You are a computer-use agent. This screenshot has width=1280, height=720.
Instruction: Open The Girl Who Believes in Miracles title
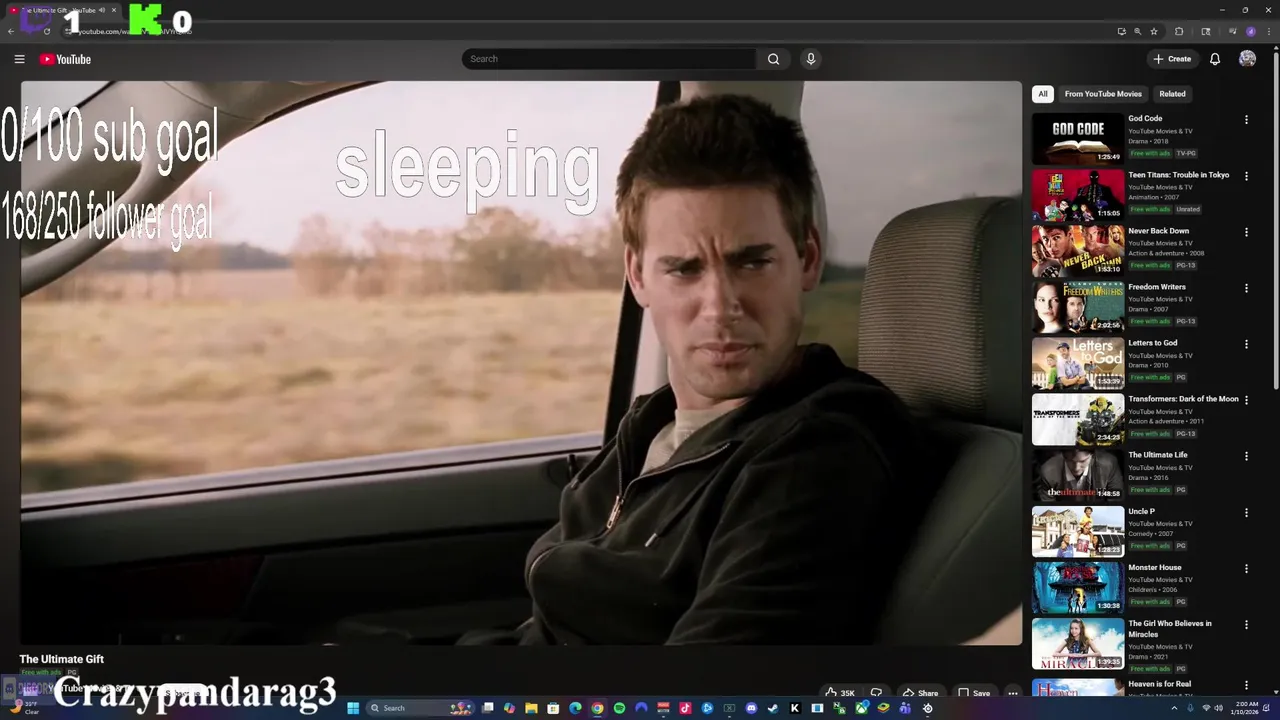[1169, 629]
